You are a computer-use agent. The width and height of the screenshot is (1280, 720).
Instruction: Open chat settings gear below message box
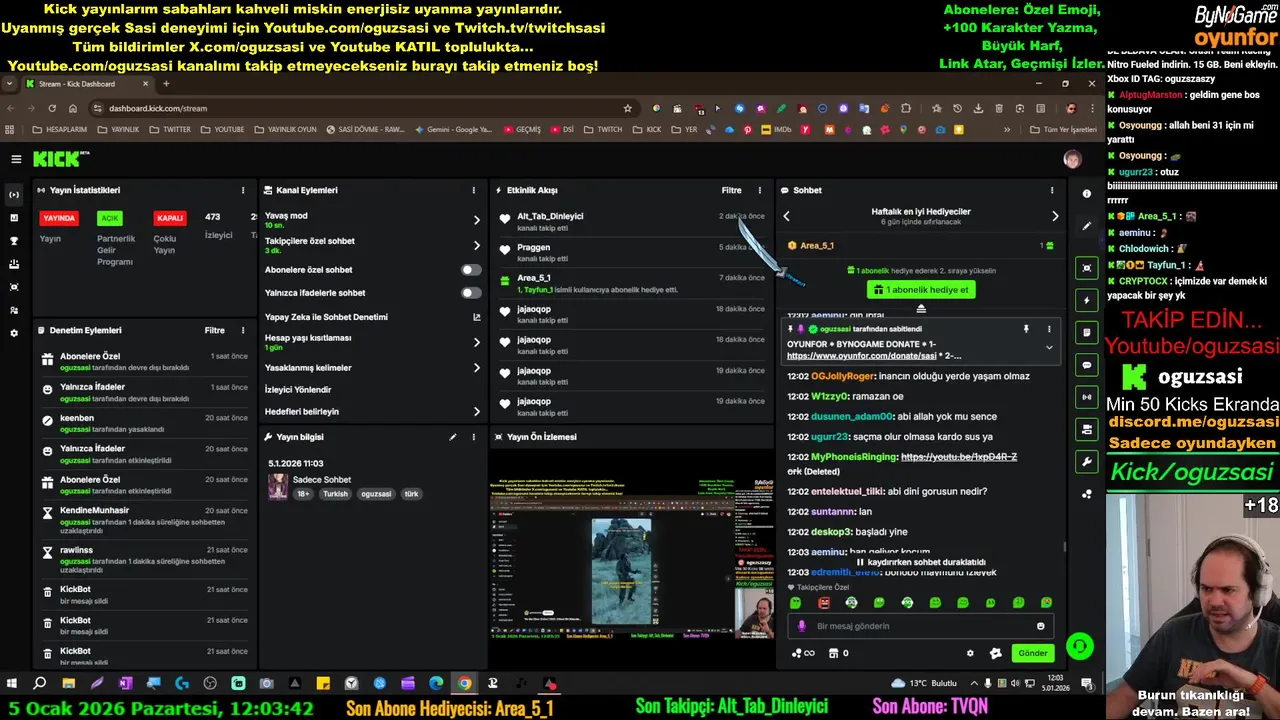point(970,653)
